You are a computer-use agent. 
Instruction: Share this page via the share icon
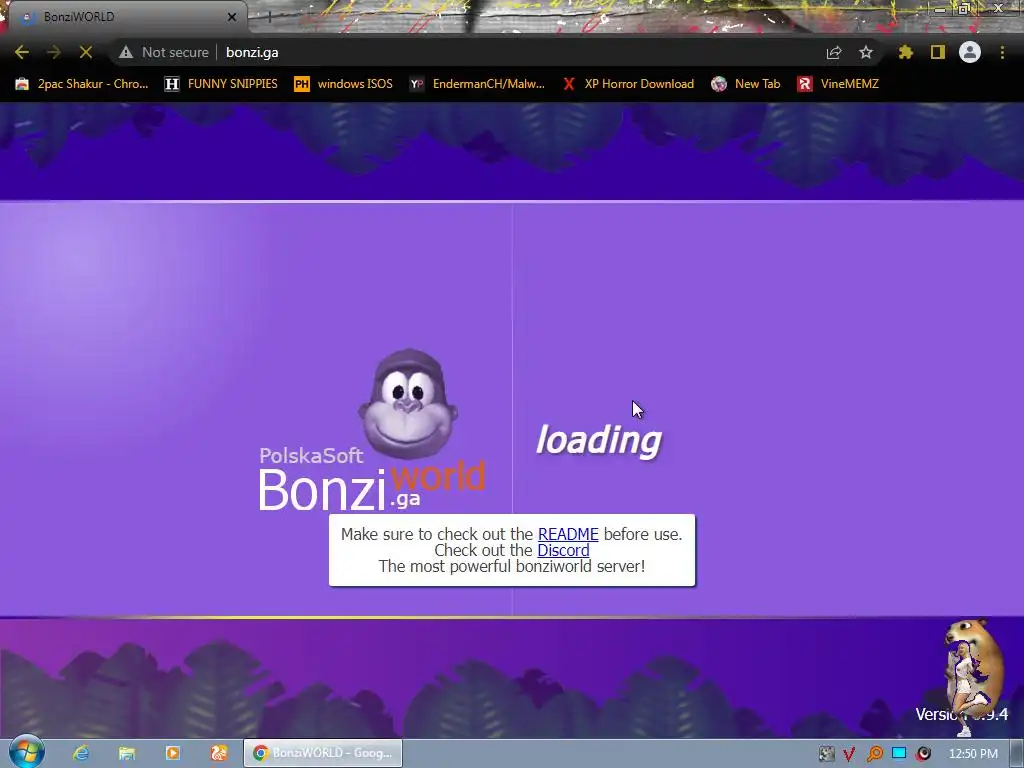pyautogui.click(x=834, y=52)
